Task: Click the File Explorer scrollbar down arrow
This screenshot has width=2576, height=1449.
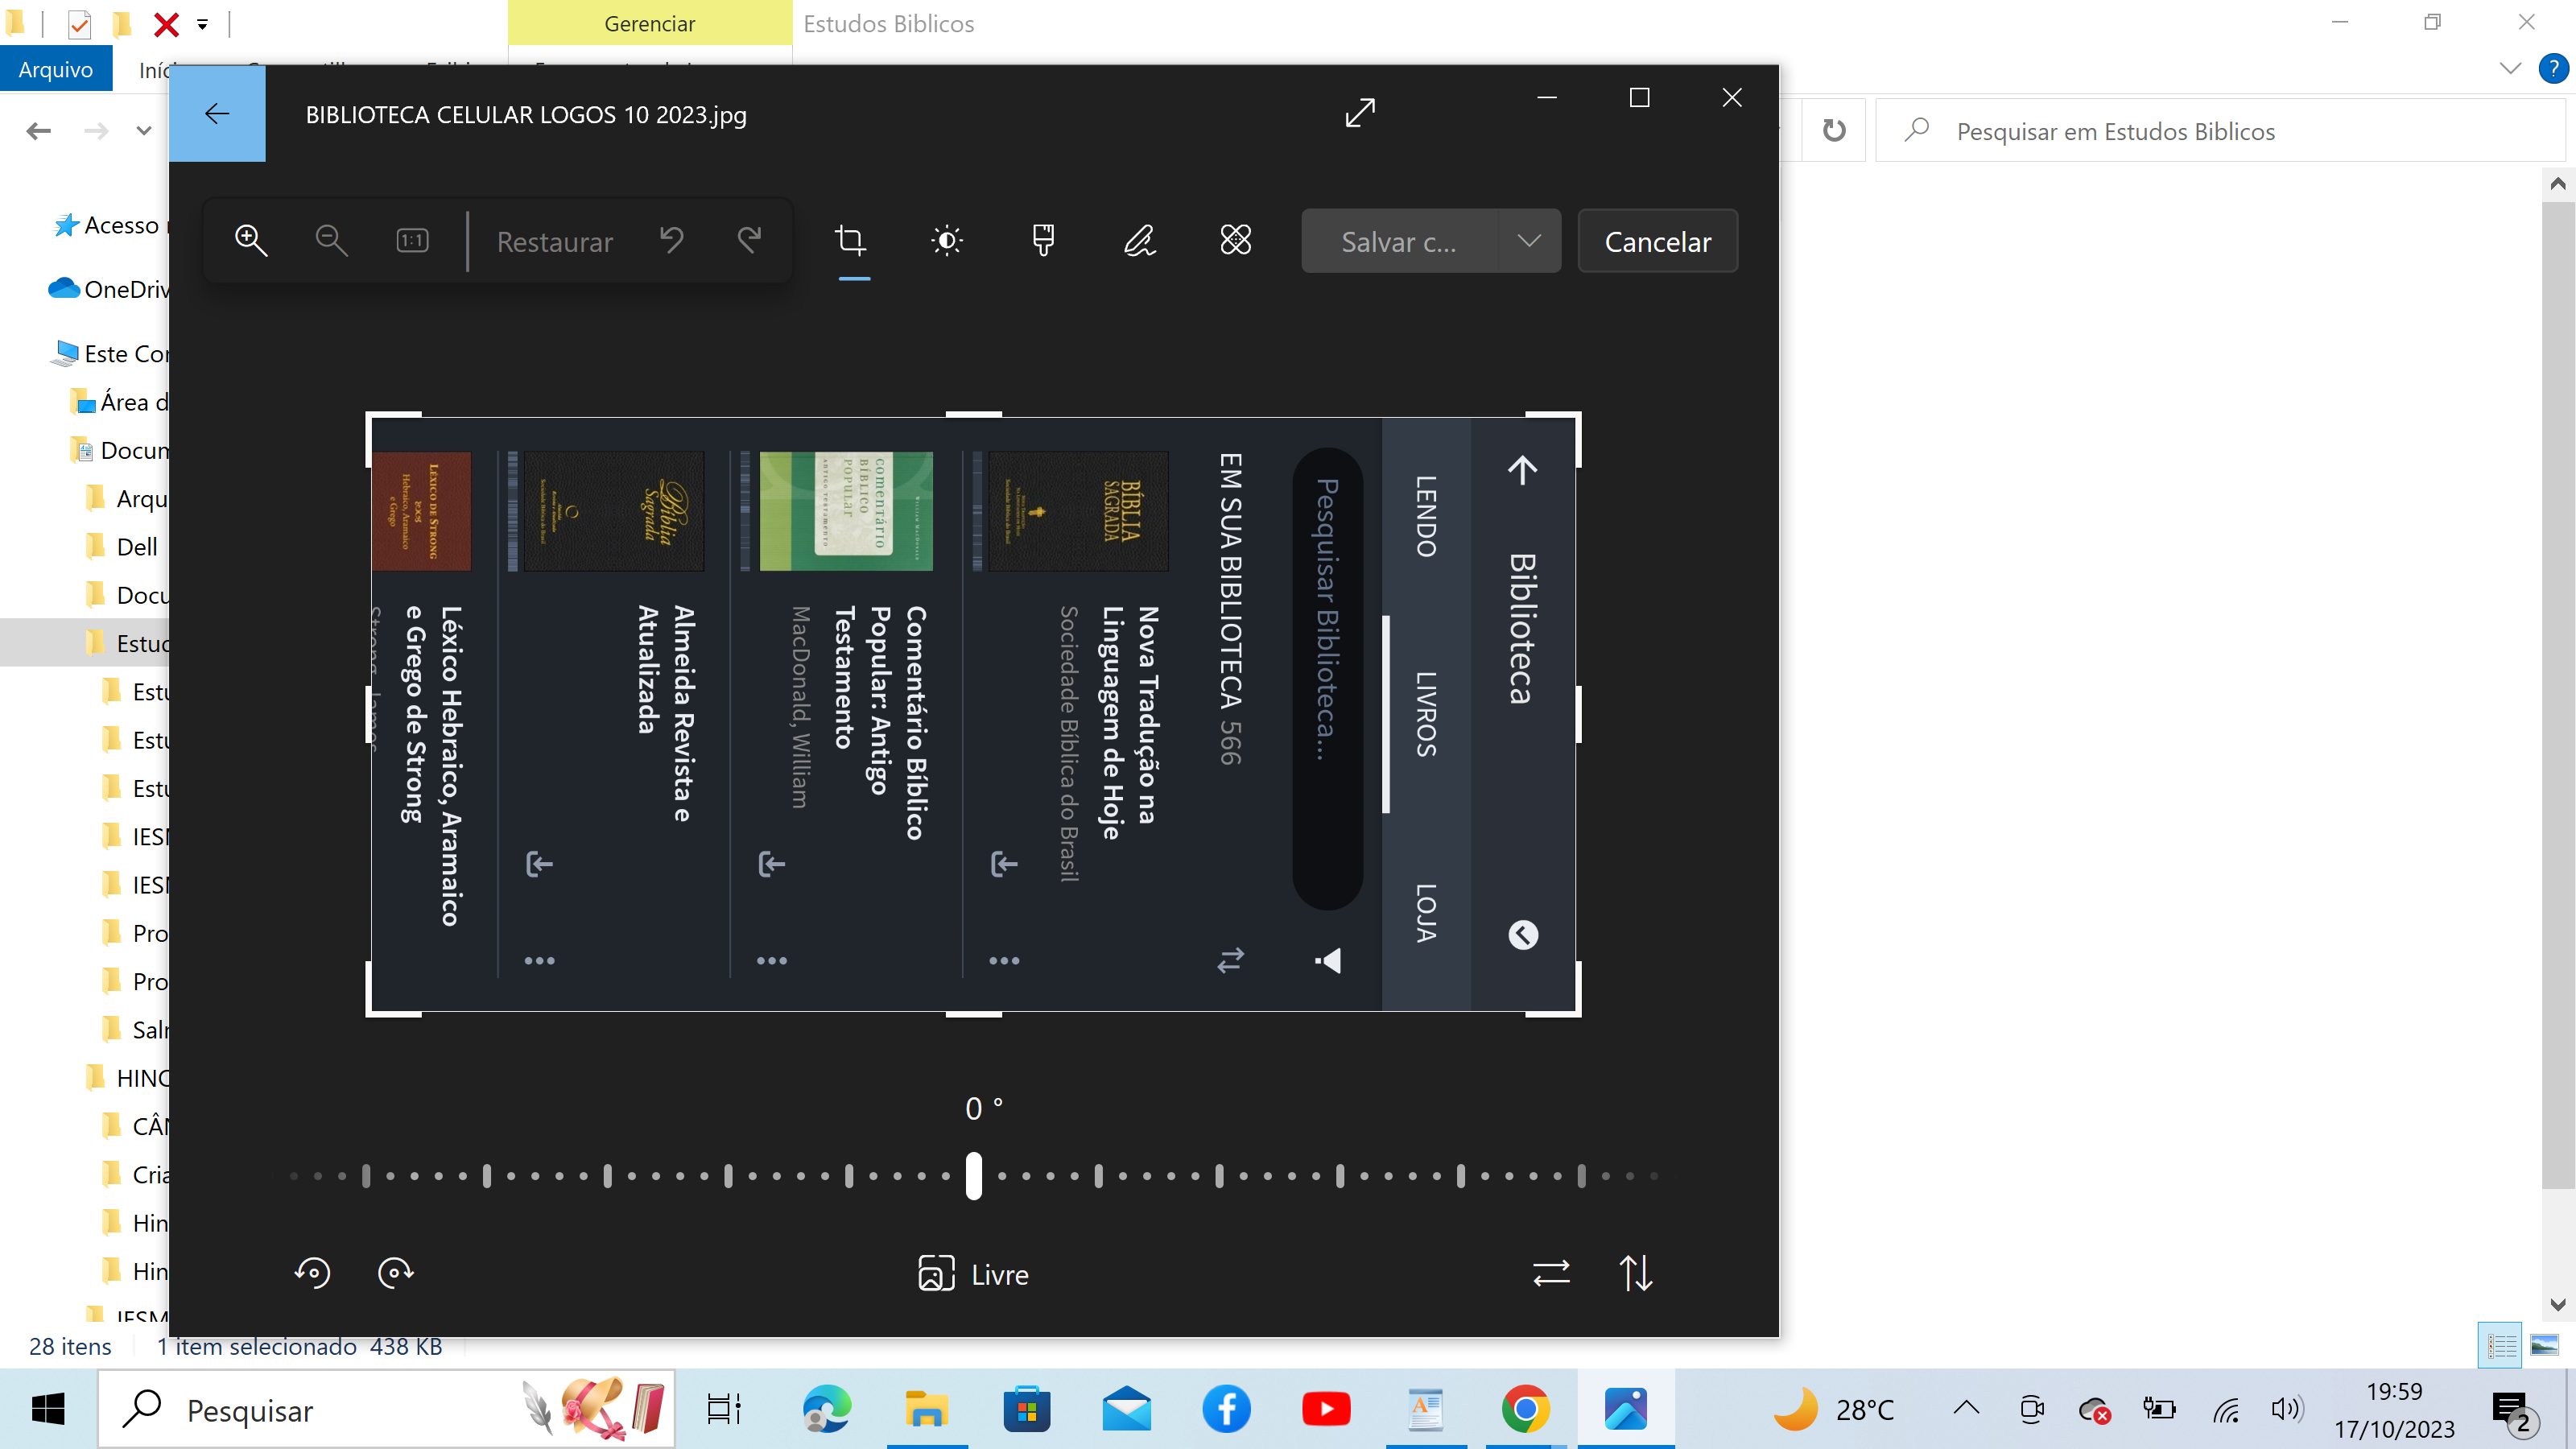Action: [x=2557, y=1304]
